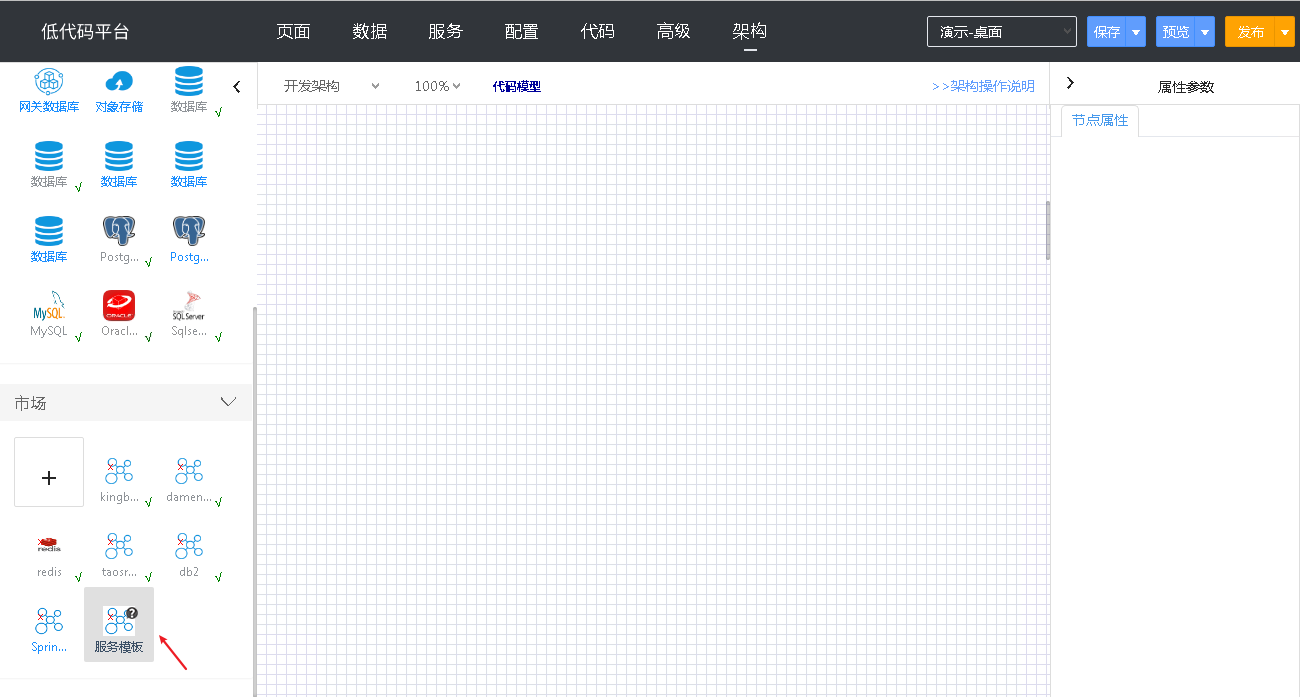Open the 配置 menu

[x=521, y=31]
